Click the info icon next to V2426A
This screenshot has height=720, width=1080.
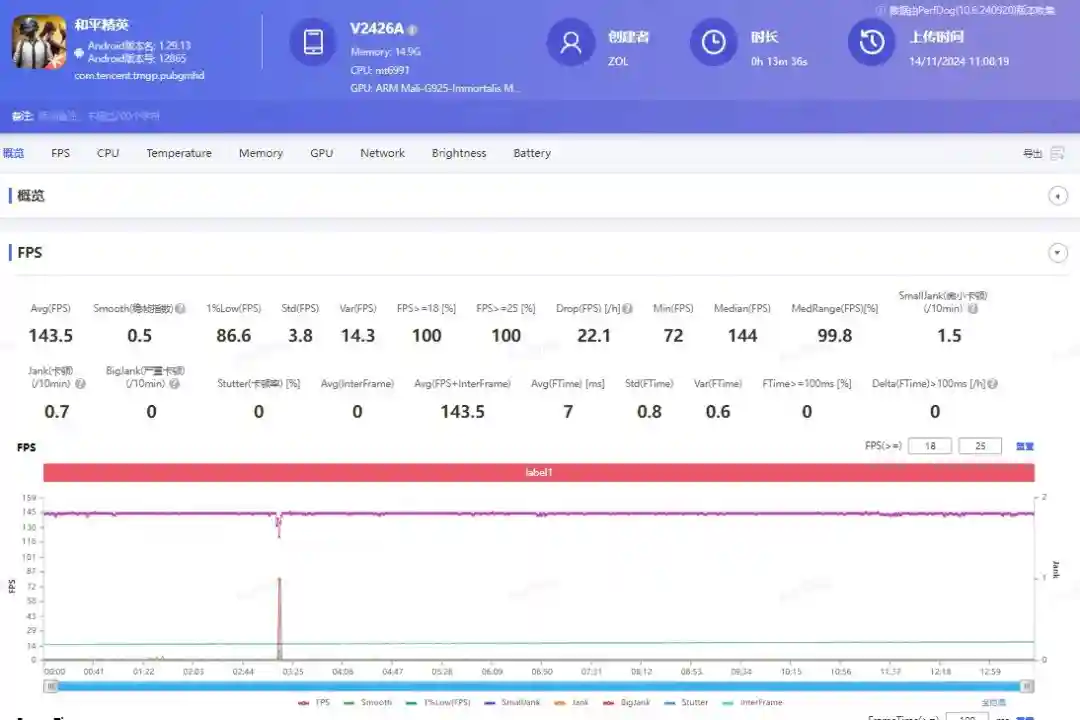(x=413, y=30)
